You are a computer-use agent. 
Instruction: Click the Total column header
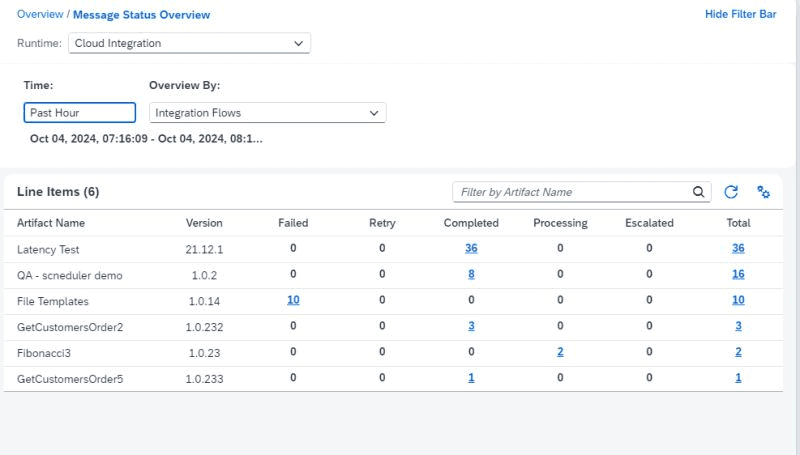(738, 223)
